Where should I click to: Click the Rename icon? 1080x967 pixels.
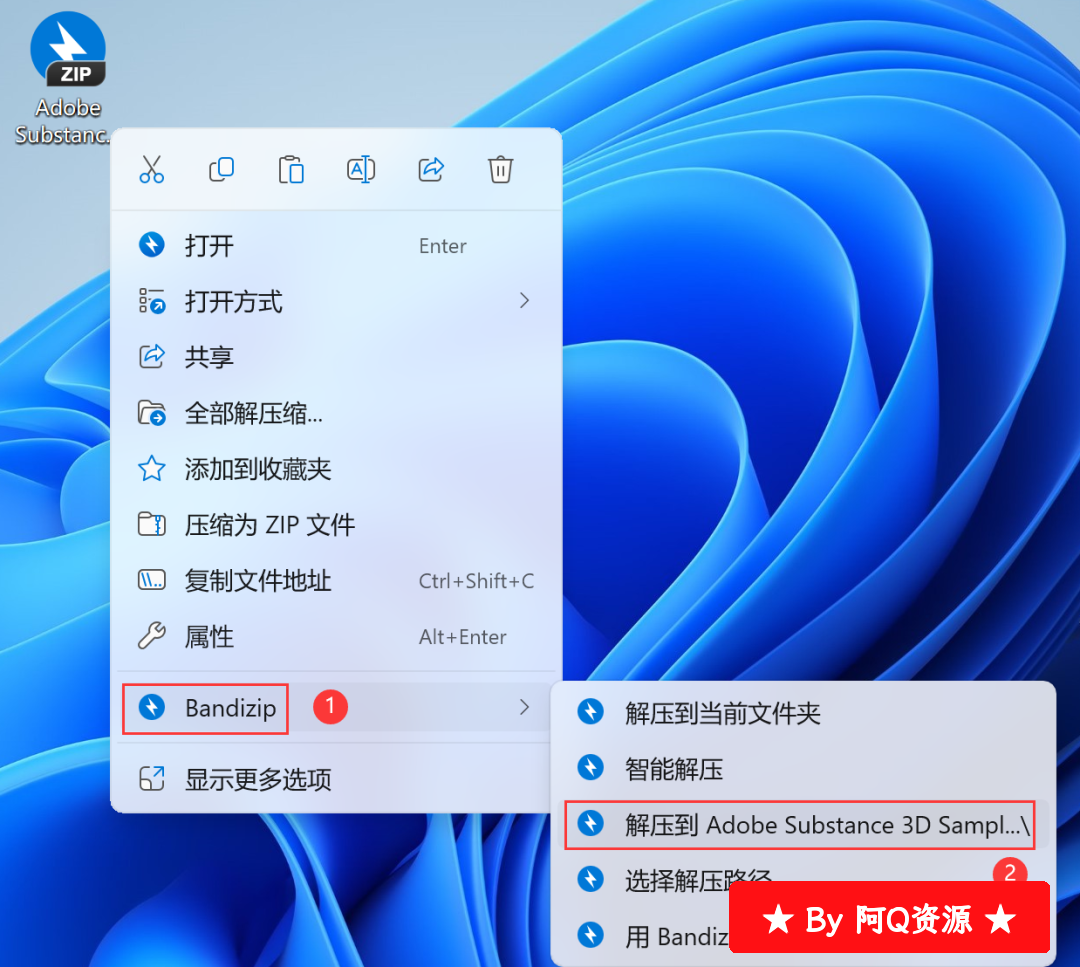(360, 170)
